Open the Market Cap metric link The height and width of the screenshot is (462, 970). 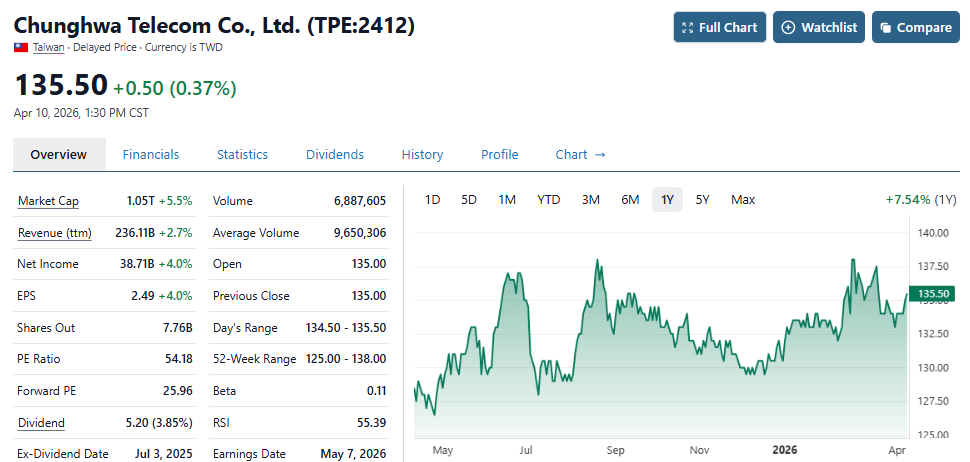tap(48, 201)
